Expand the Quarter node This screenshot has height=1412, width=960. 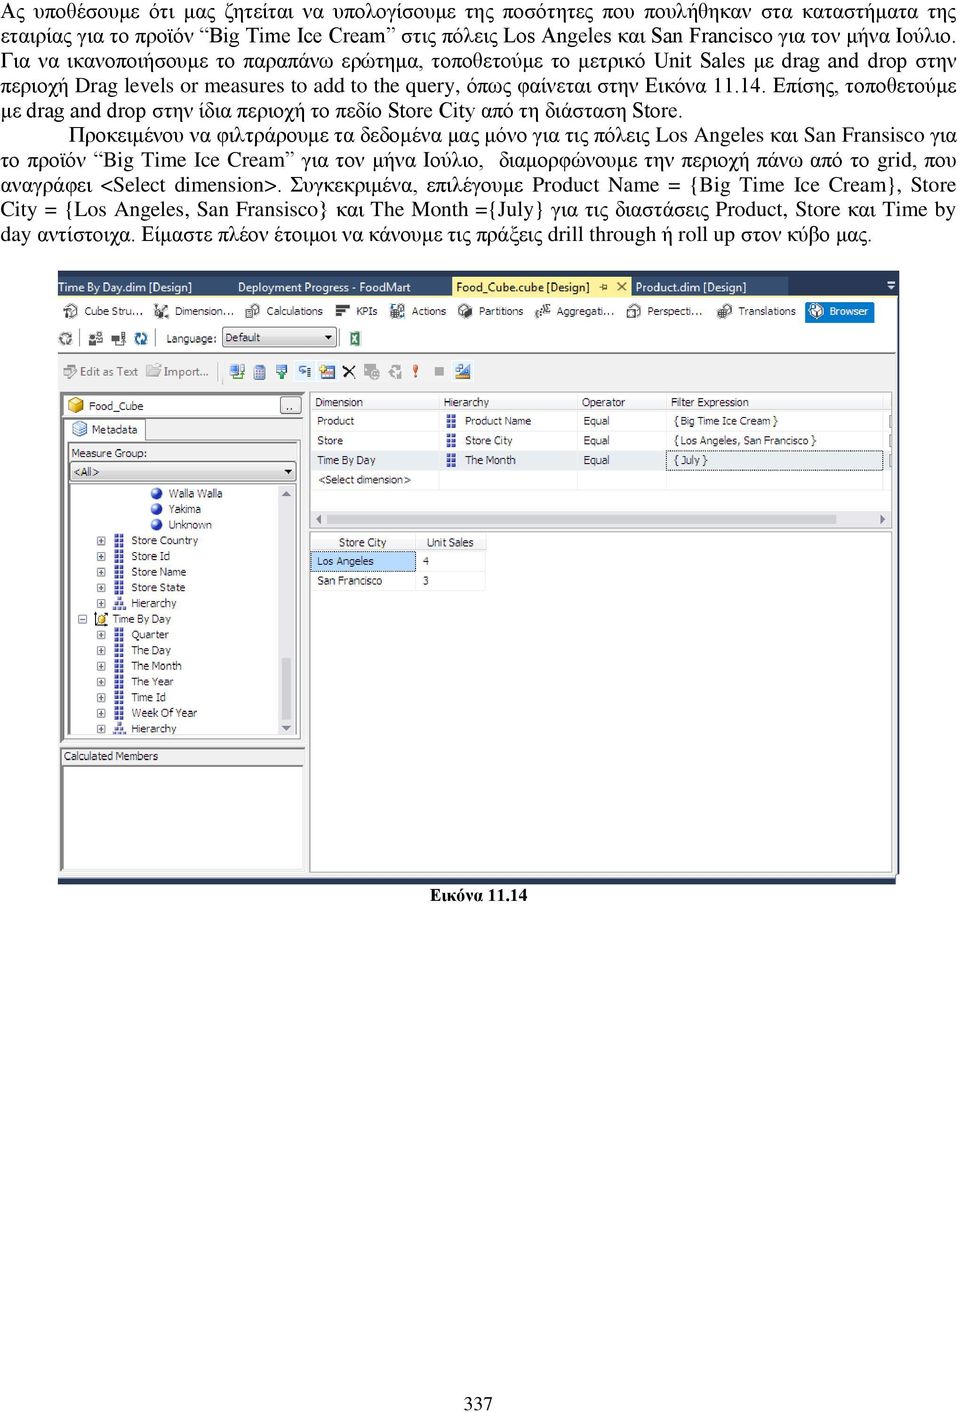tap(101, 635)
